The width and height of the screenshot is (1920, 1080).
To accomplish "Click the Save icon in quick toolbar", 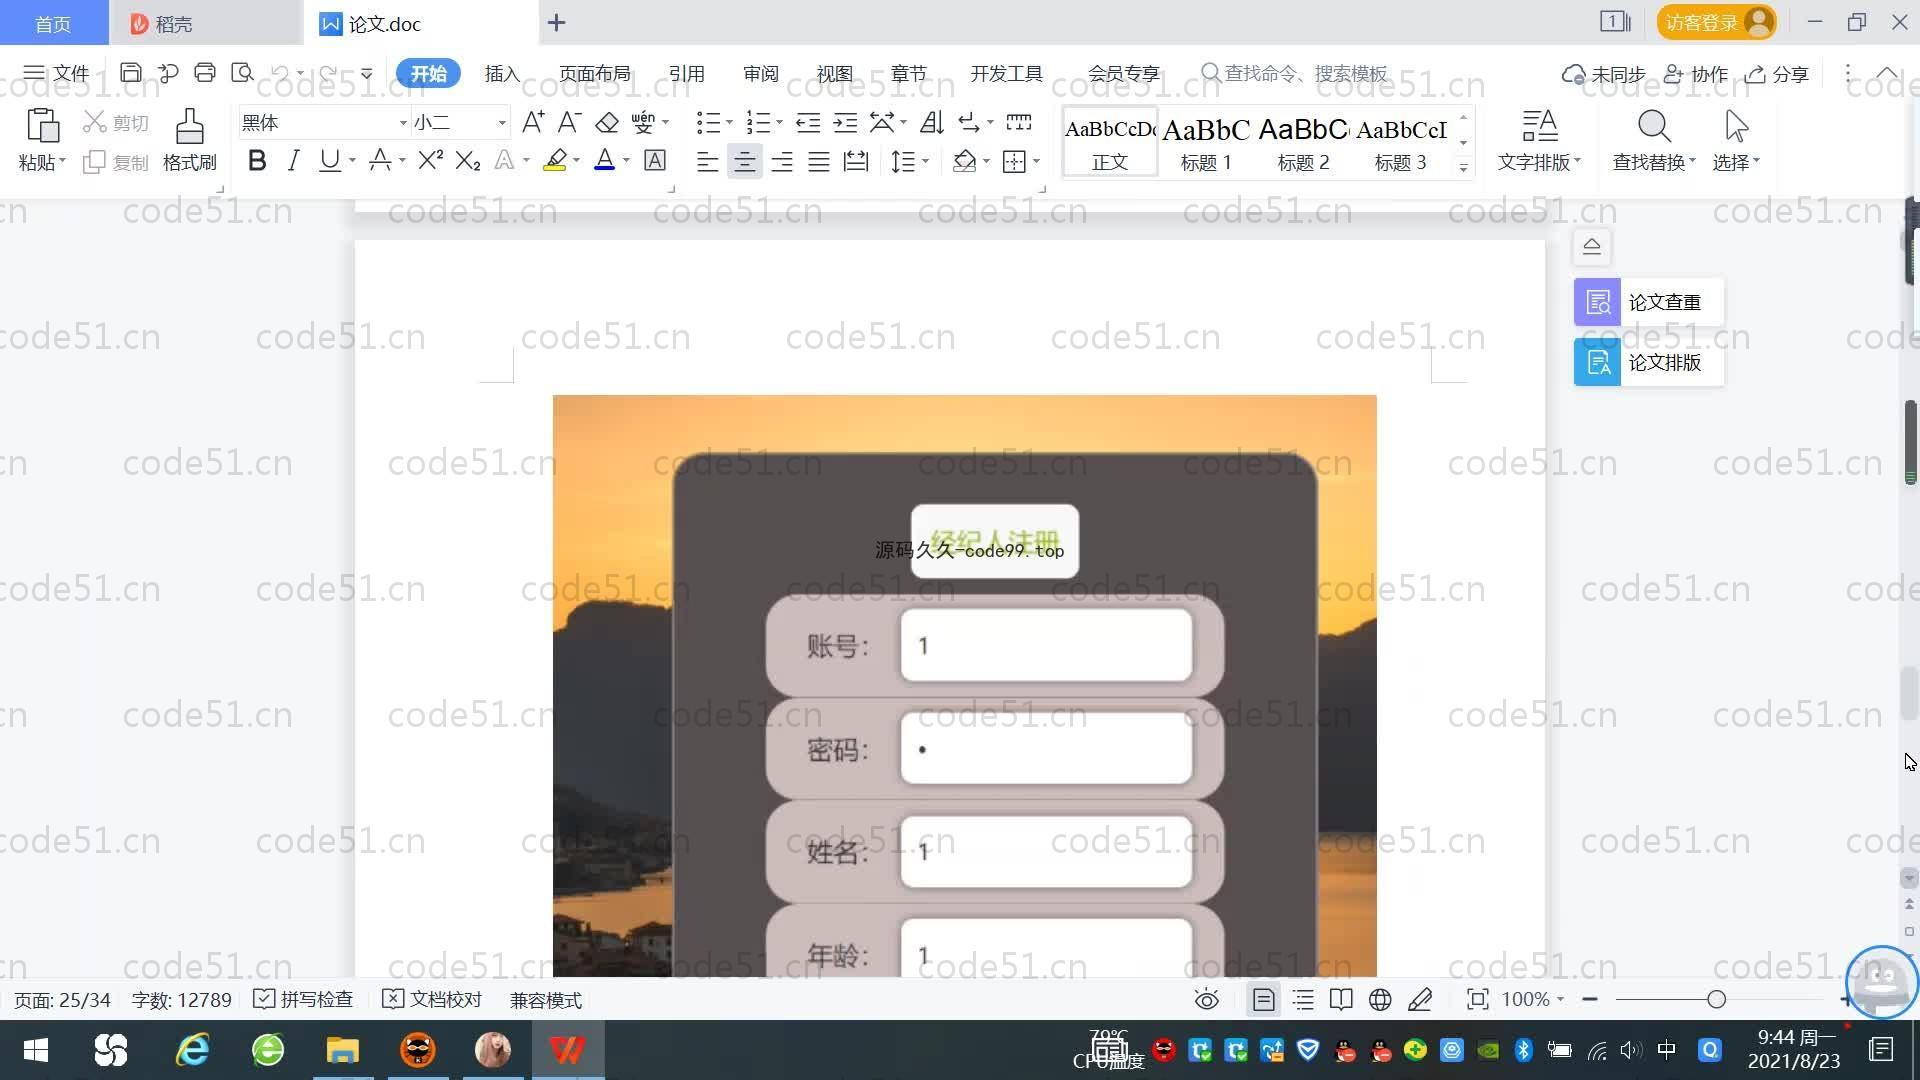I will coord(130,73).
